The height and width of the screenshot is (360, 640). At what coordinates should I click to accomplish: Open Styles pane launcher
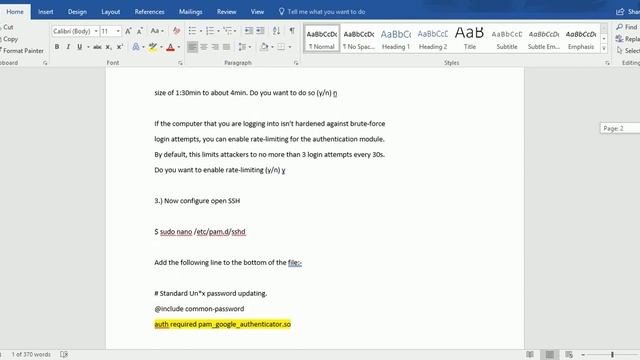click(607, 63)
